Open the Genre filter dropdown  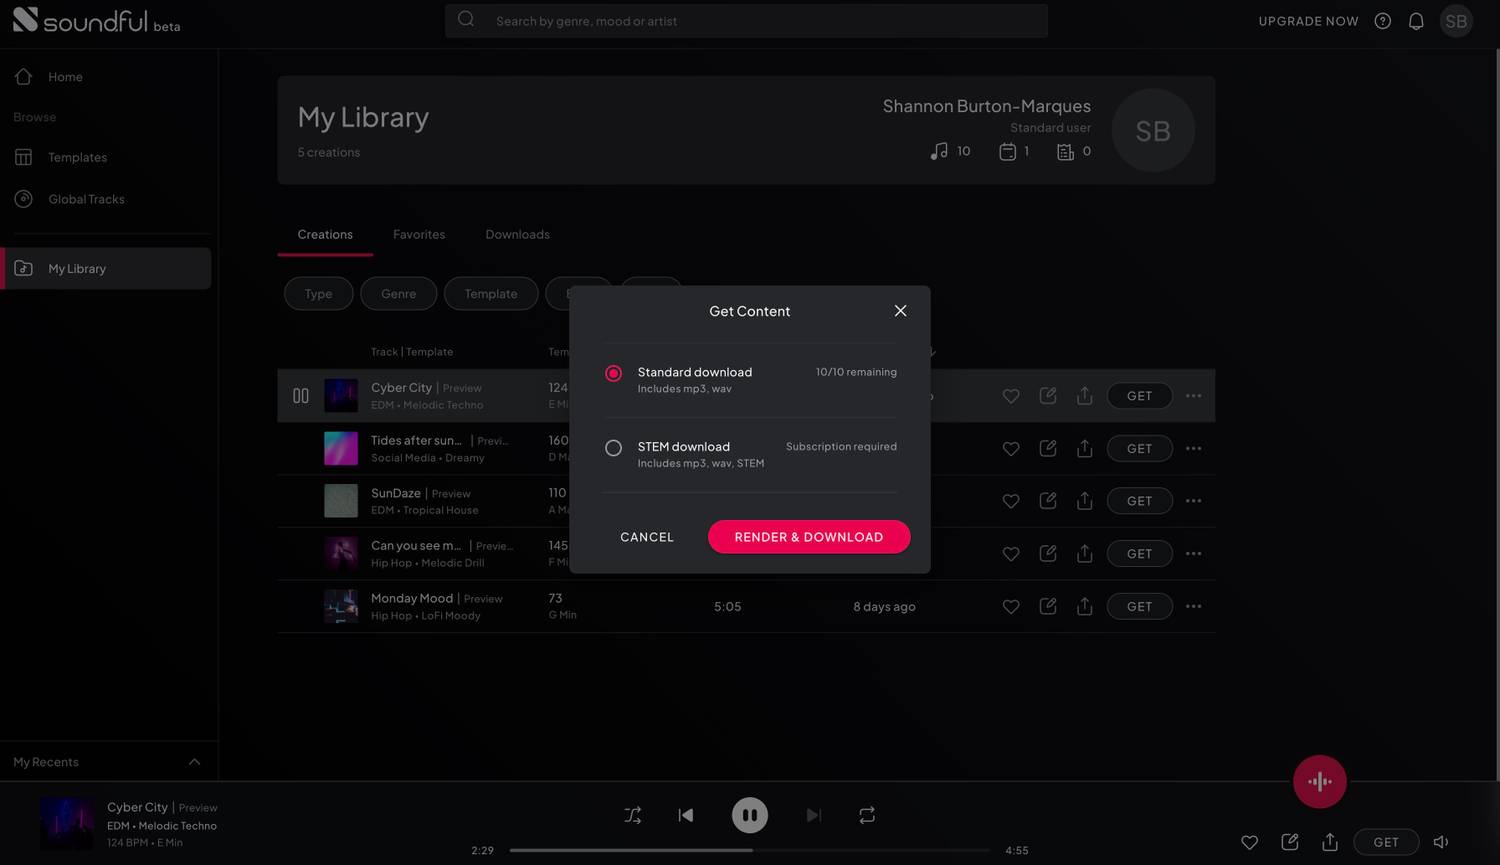tap(398, 294)
